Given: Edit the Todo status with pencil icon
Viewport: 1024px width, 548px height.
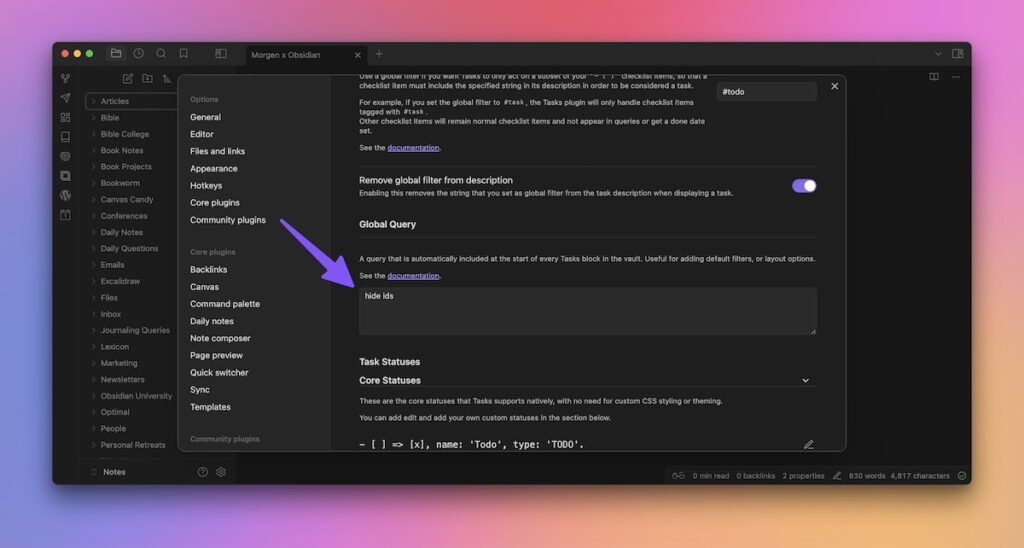Looking at the screenshot, I should 808,445.
